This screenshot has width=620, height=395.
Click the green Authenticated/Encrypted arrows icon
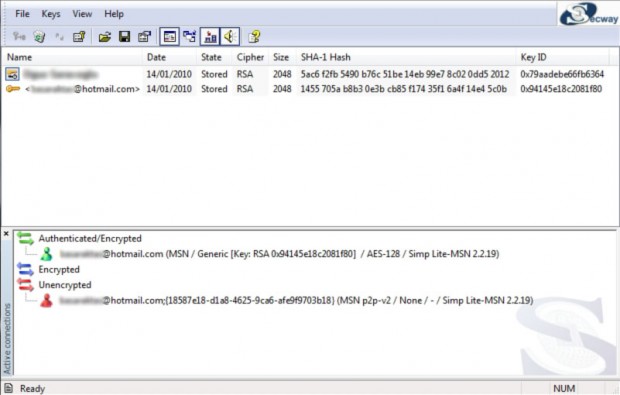(26, 238)
